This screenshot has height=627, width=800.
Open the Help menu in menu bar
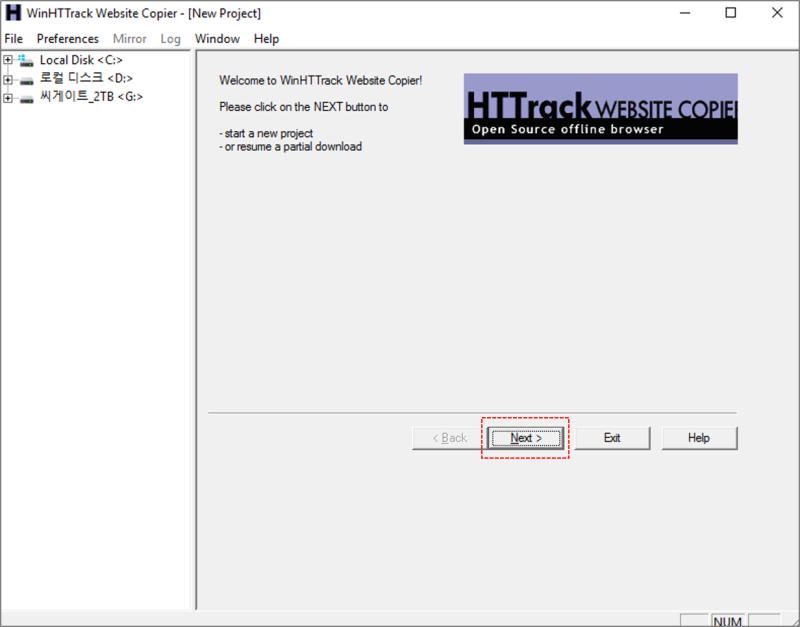[266, 39]
